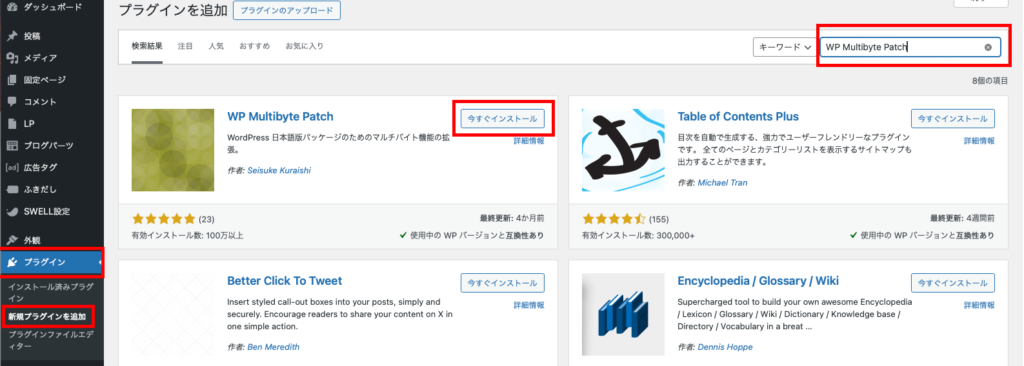Image resolution: width=1024 pixels, height=366 pixels.
Task: Switch to the 検索結果 tab
Action: point(147,46)
